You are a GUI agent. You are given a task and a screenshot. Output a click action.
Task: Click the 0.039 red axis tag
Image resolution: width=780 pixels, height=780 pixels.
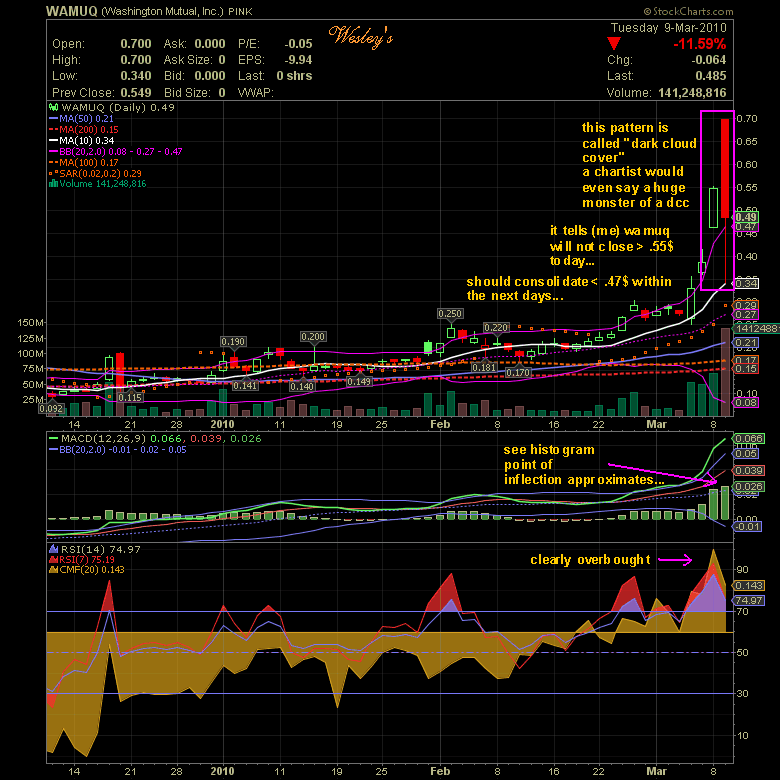(749, 470)
